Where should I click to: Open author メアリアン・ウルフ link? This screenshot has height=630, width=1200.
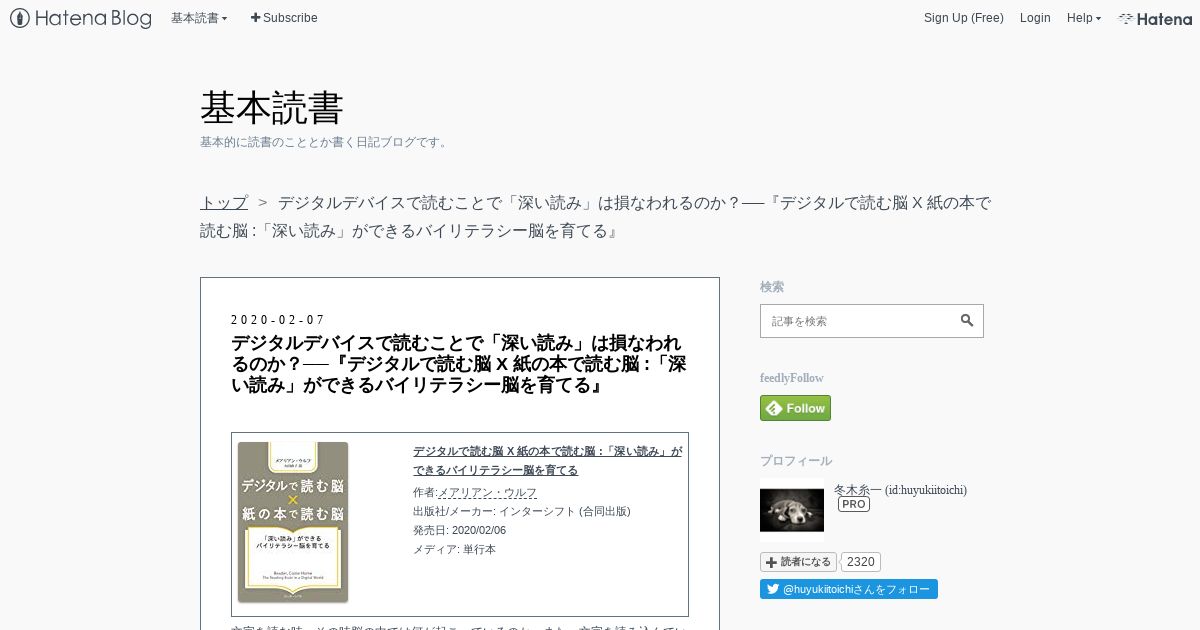pyautogui.click(x=488, y=492)
